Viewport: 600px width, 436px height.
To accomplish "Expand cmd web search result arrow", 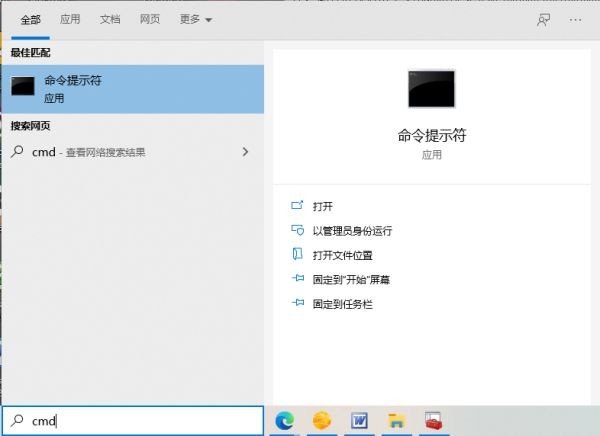I will click(x=245, y=152).
